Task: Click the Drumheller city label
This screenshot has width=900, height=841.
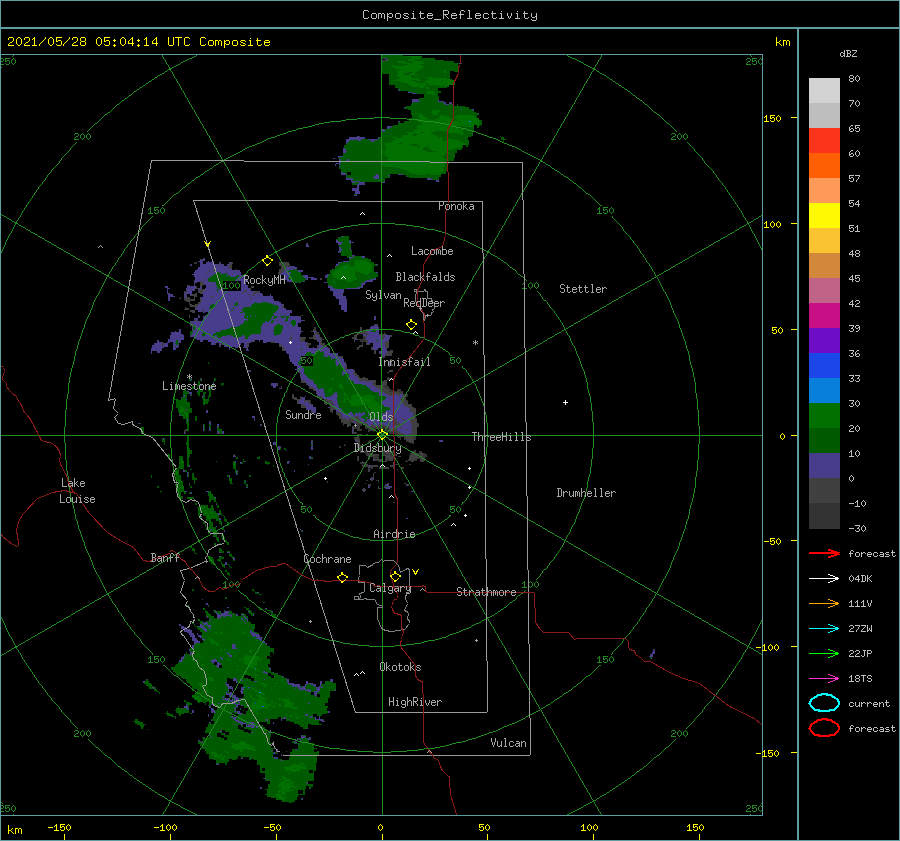Action: (586, 493)
